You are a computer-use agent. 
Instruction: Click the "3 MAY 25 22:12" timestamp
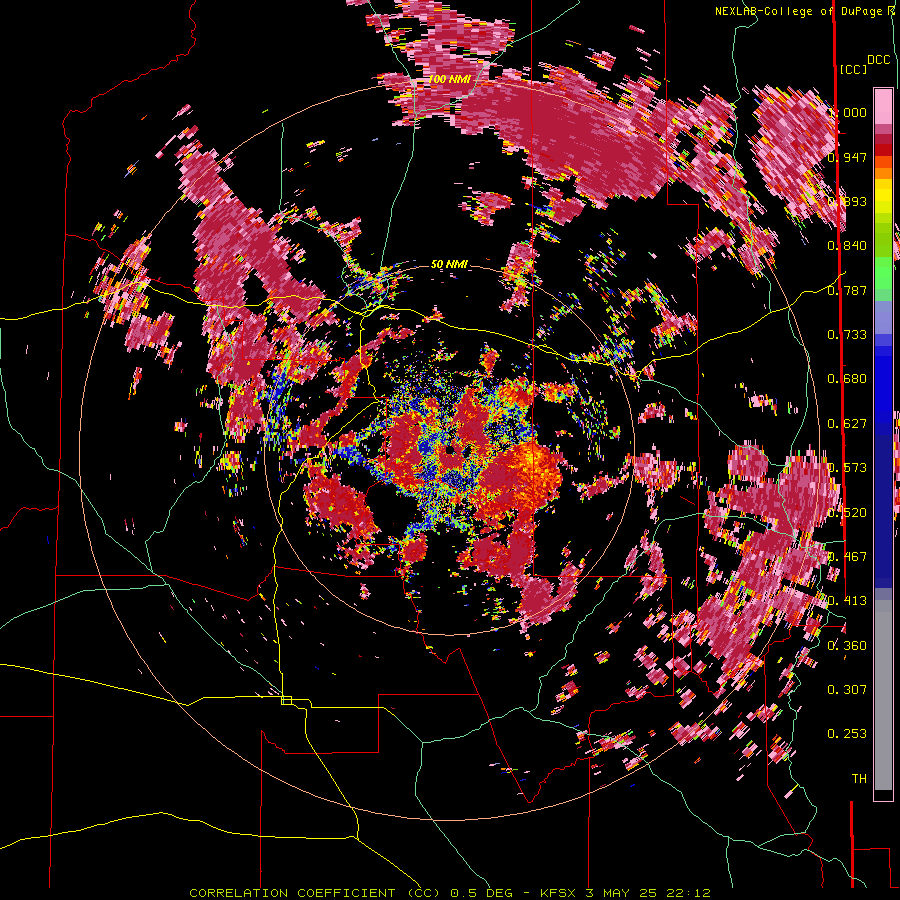coord(648,893)
